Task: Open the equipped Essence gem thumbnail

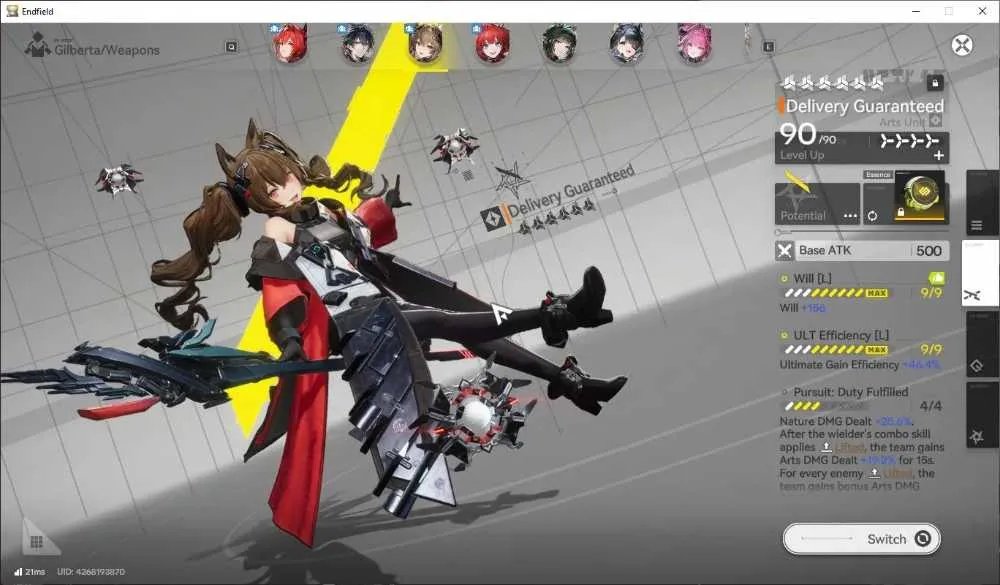Action: 920,196
